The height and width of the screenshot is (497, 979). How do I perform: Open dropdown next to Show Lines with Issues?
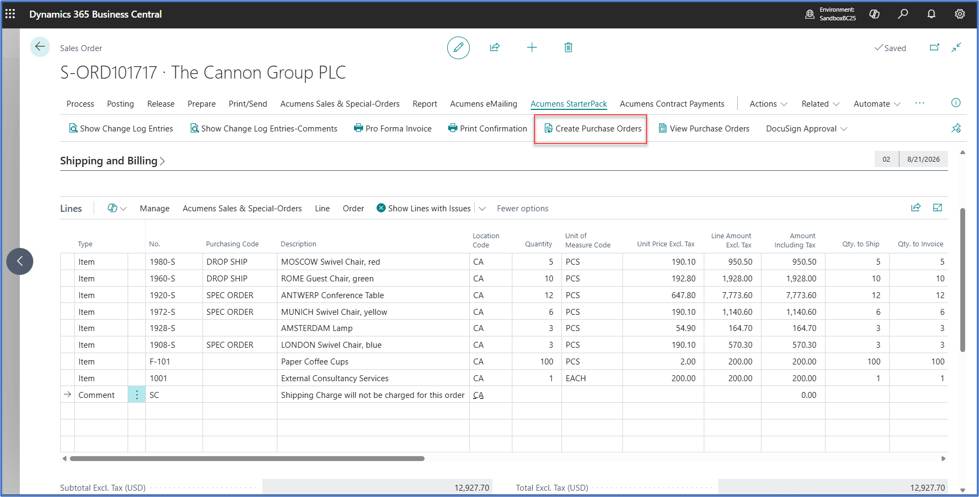pos(482,209)
